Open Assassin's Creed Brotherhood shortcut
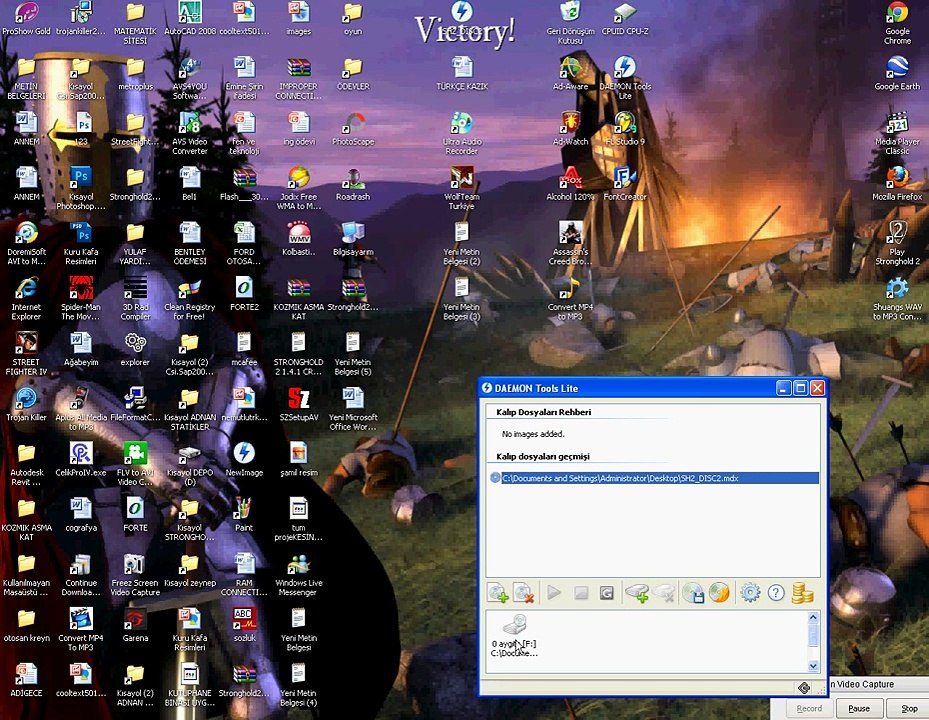 pos(570,243)
